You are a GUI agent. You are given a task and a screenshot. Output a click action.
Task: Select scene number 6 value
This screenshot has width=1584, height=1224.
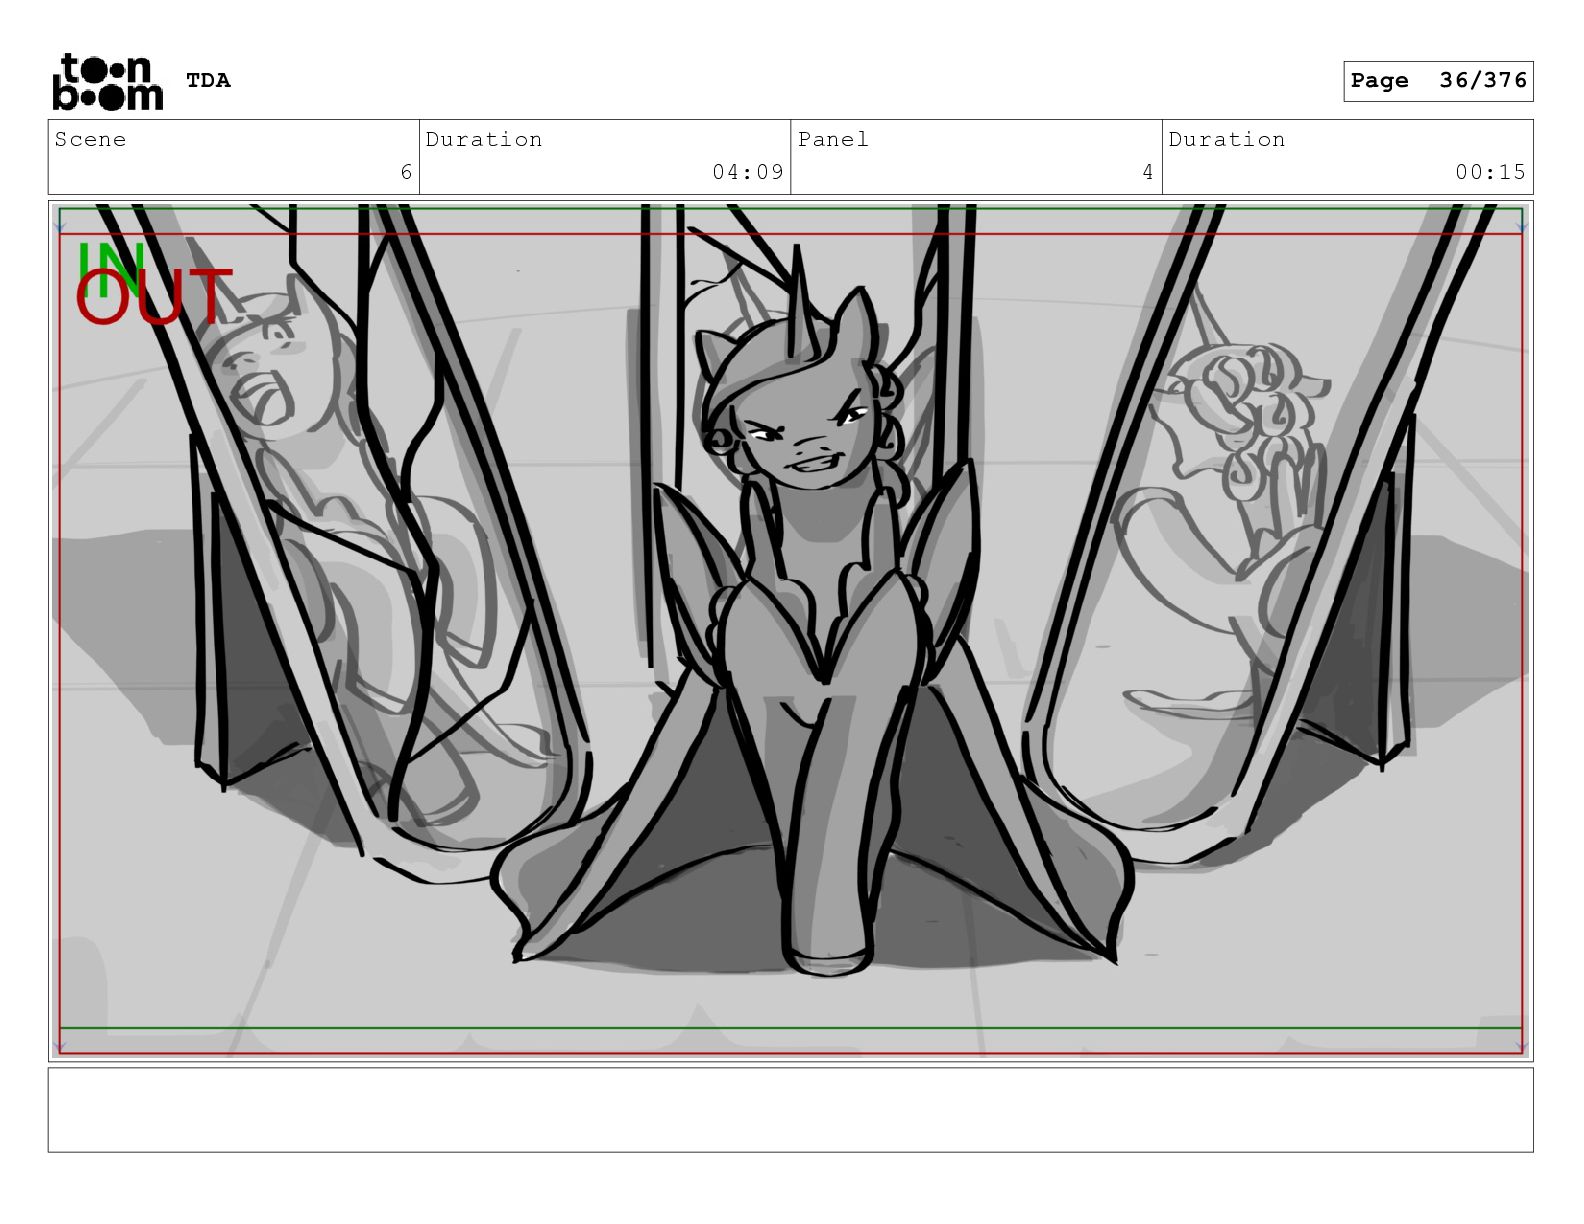pos(406,172)
